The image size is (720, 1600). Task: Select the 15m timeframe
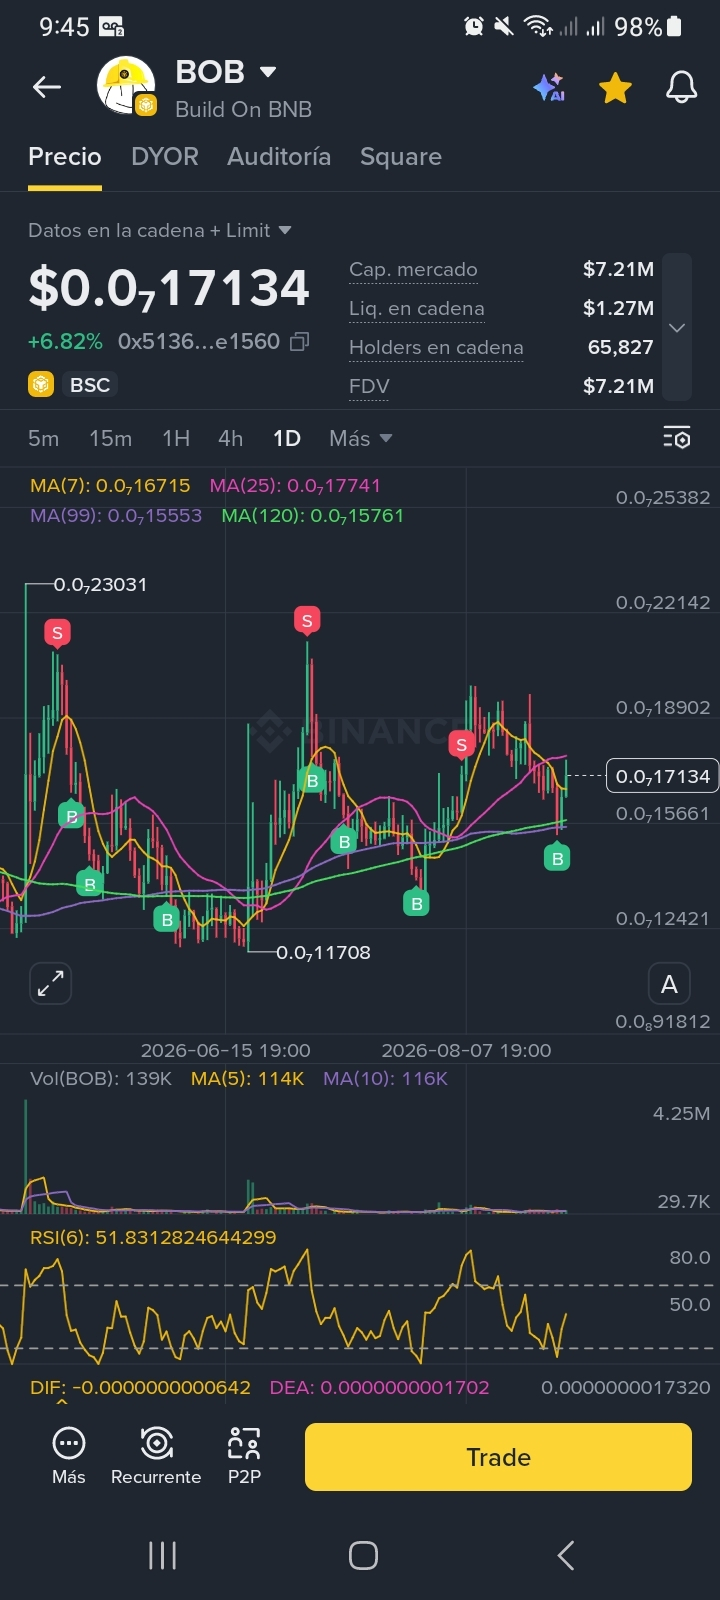tap(110, 439)
